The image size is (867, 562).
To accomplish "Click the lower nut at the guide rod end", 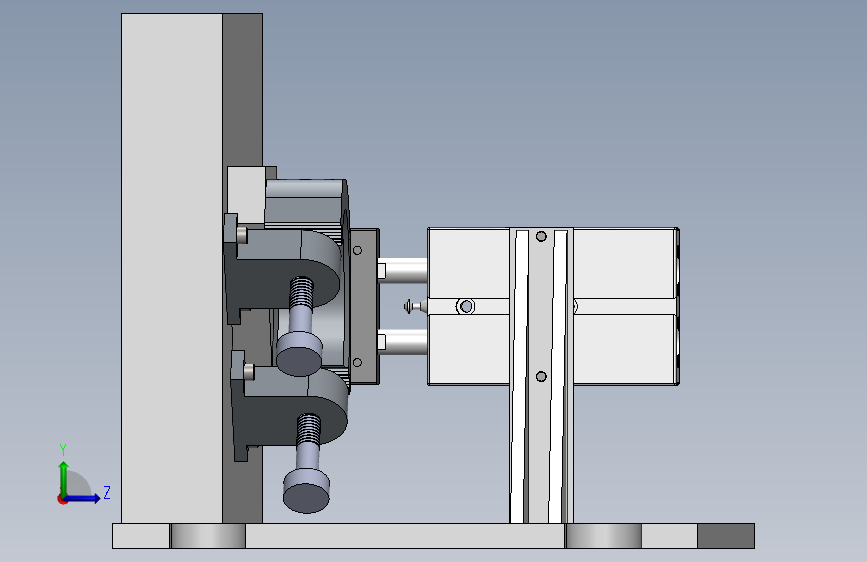I will (382, 342).
